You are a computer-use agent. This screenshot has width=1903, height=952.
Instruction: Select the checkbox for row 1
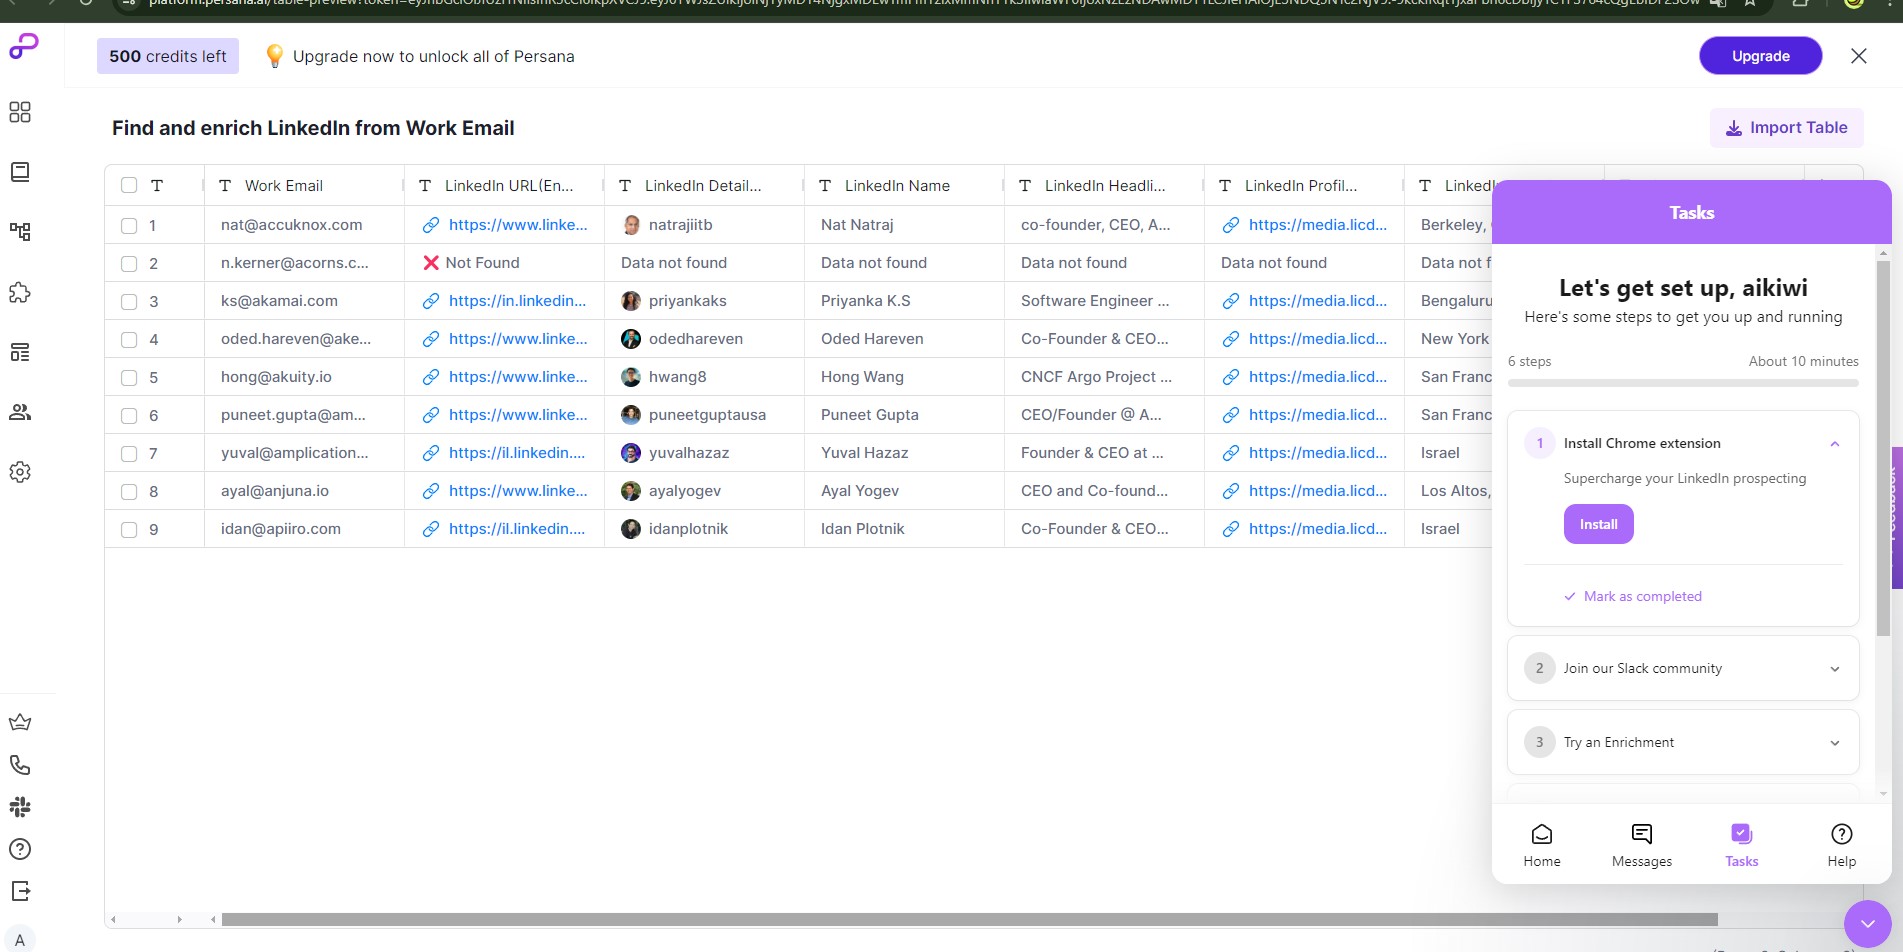[129, 226]
